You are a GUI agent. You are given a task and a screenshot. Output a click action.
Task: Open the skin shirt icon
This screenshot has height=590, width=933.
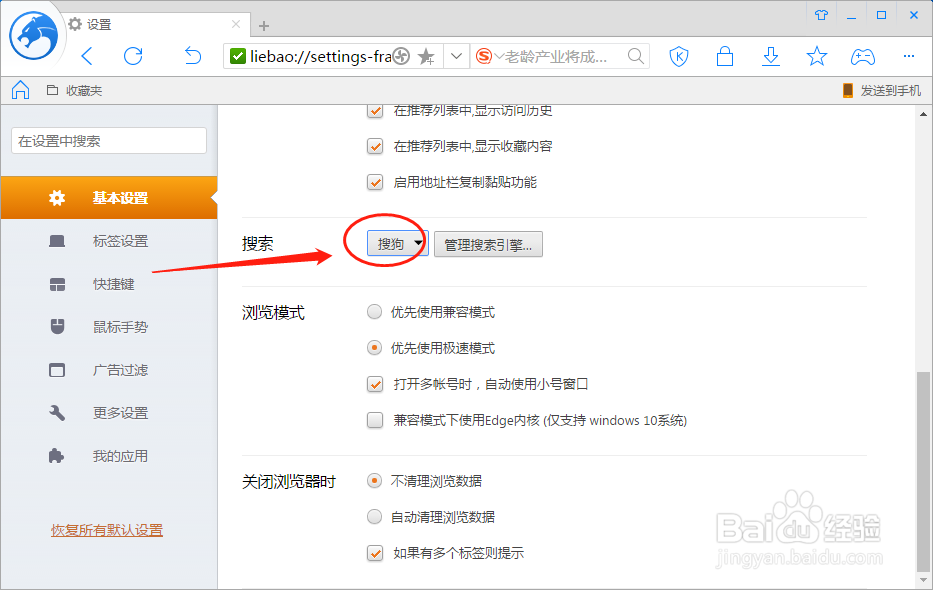pos(821,15)
